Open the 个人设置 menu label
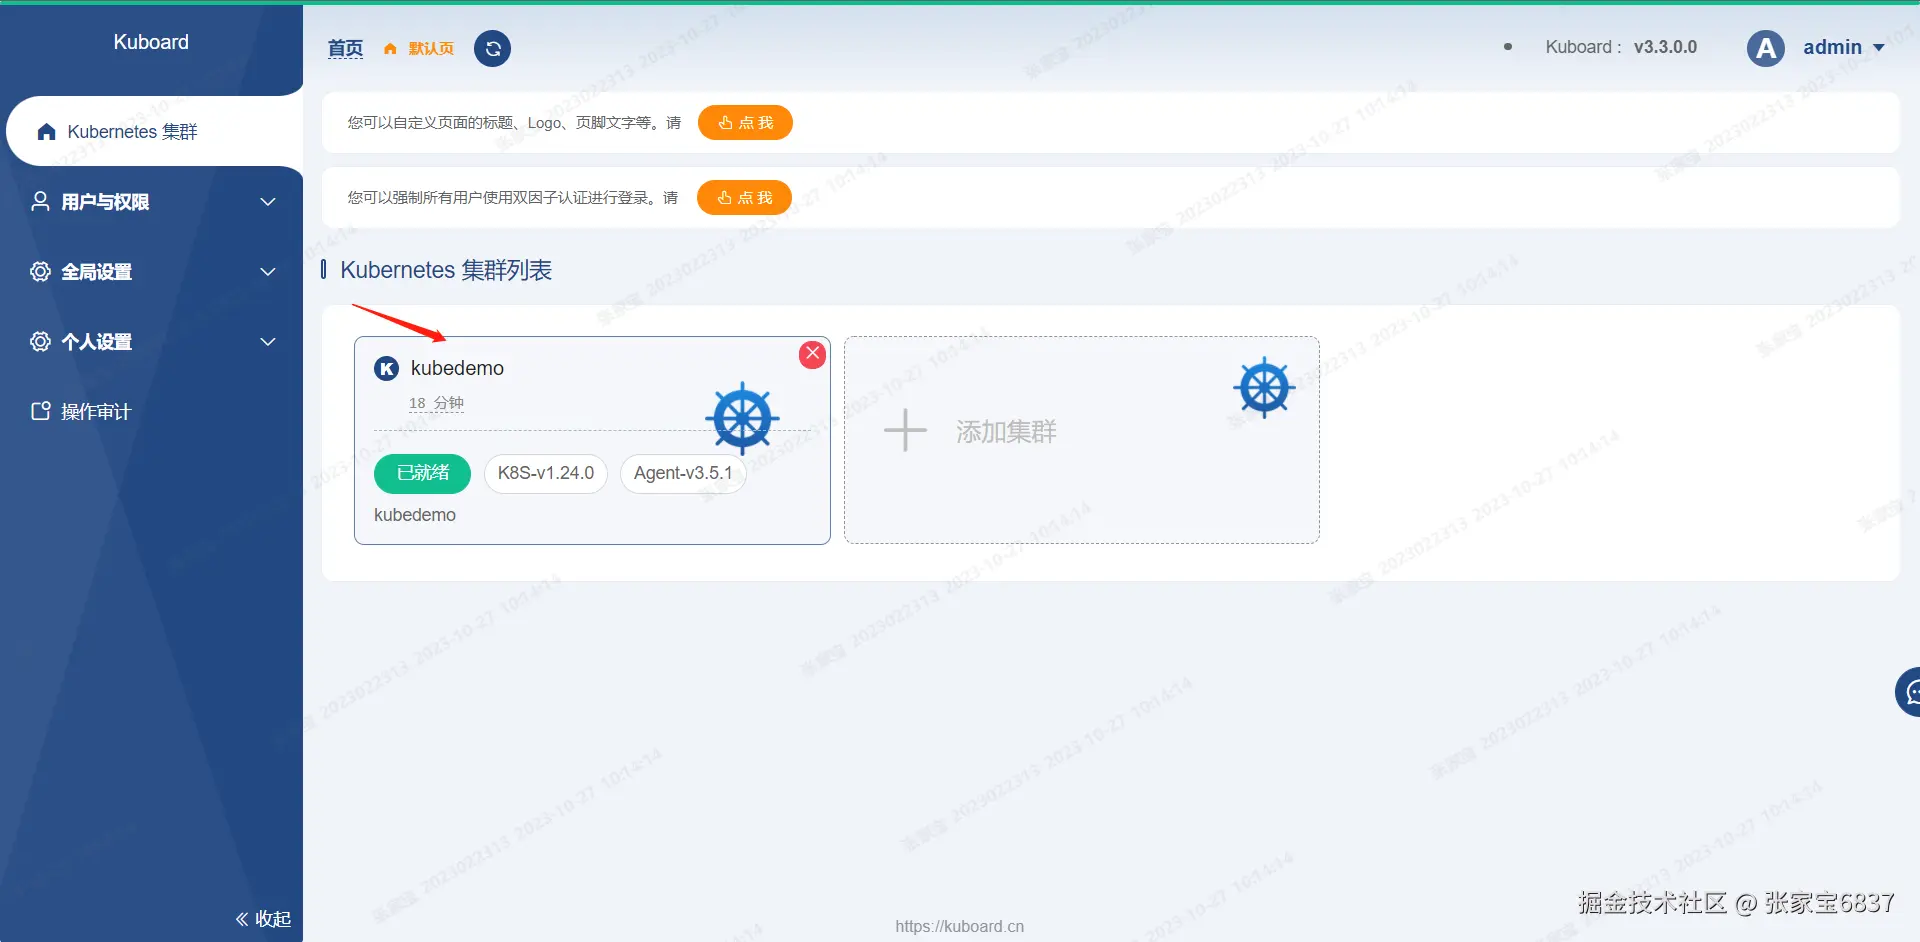 tap(96, 342)
